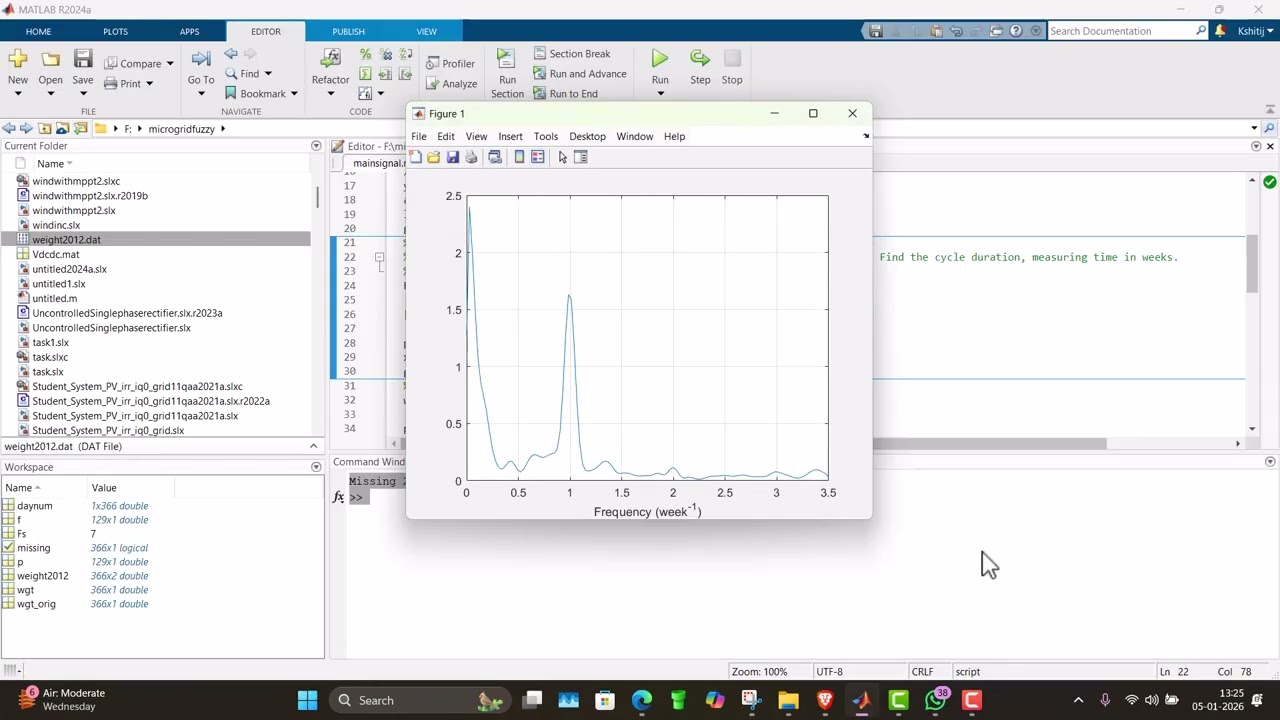Click the Save disk icon in ribbon
The image size is (1280, 720).
tap(83, 60)
